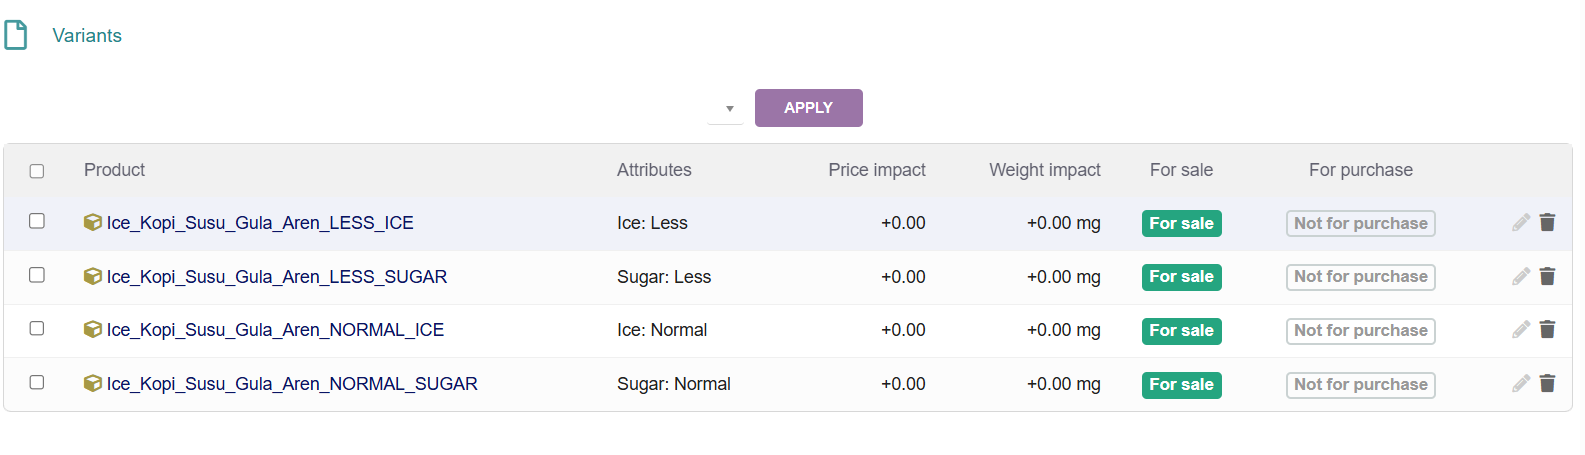Check the Ice_Kopi_Susu_Gula_Aren_LESS_ICE row checkbox
The height and width of the screenshot is (455, 1585).
click(37, 221)
